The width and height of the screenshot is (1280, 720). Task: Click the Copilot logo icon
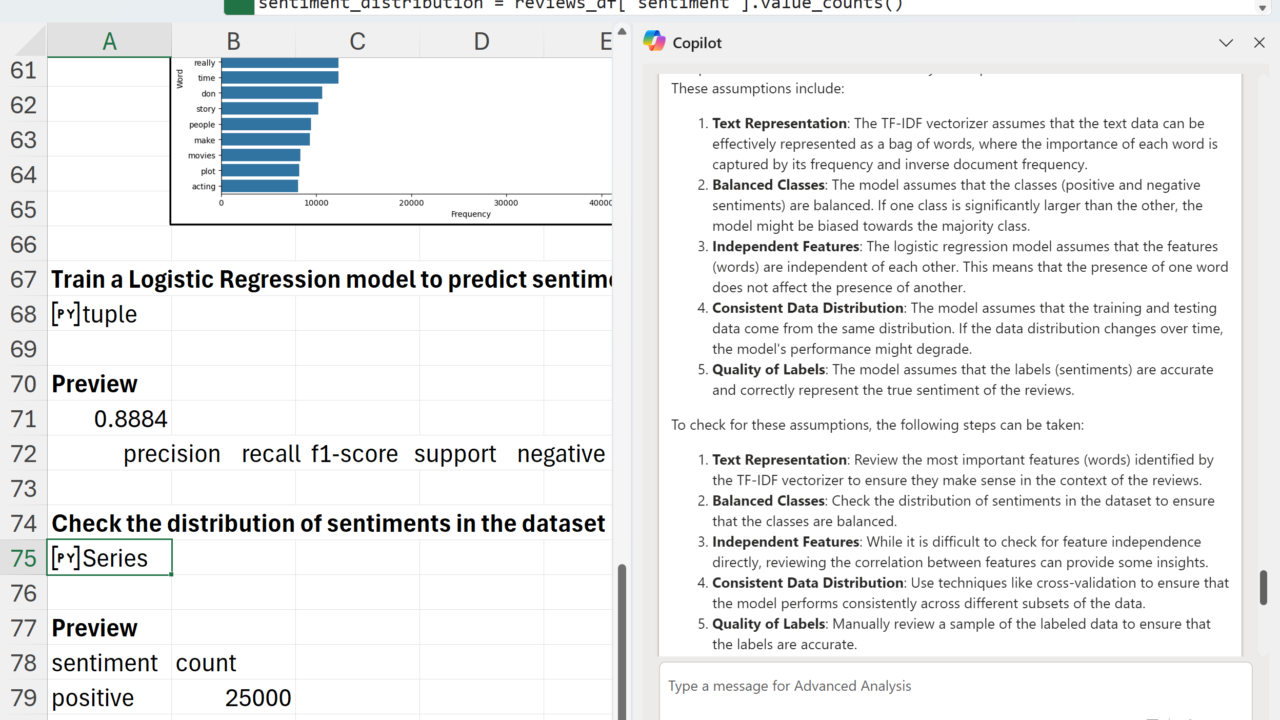(654, 42)
